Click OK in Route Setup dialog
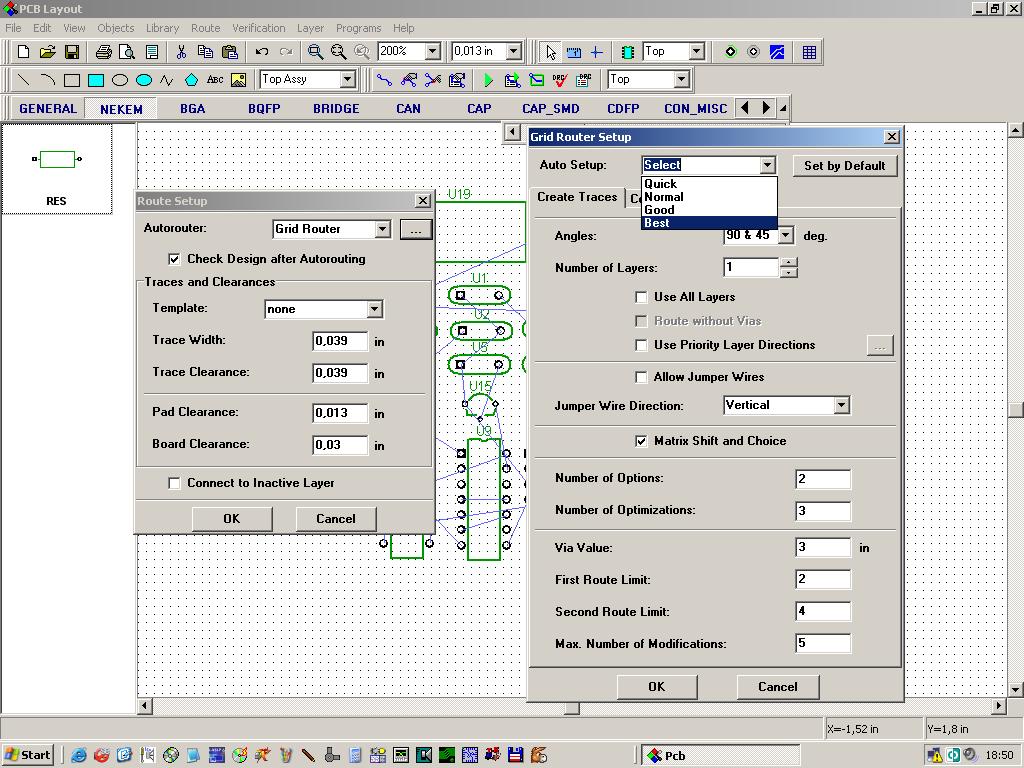Image resolution: width=1024 pixels, height=768 pixels. [232, 519]
